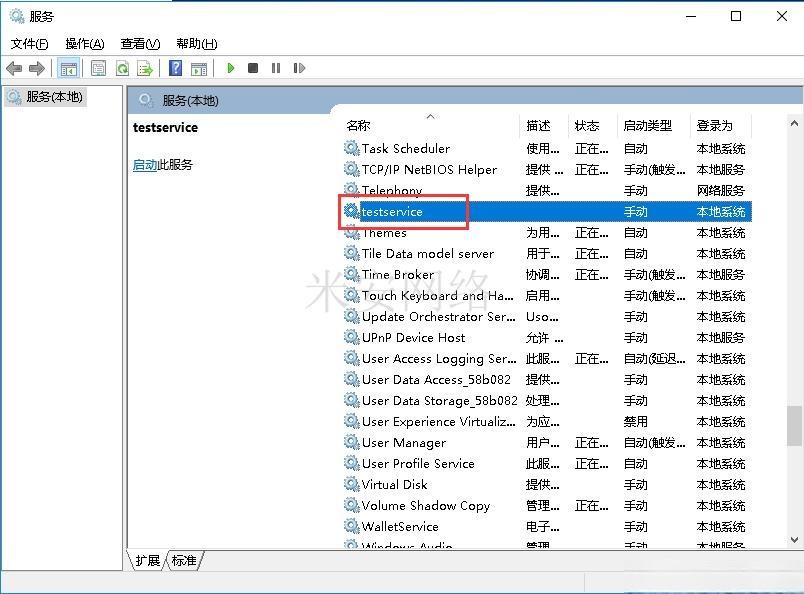Open the 文件(F) menu
This screenshot has height=594, width=804.
[x=30, y=44]
